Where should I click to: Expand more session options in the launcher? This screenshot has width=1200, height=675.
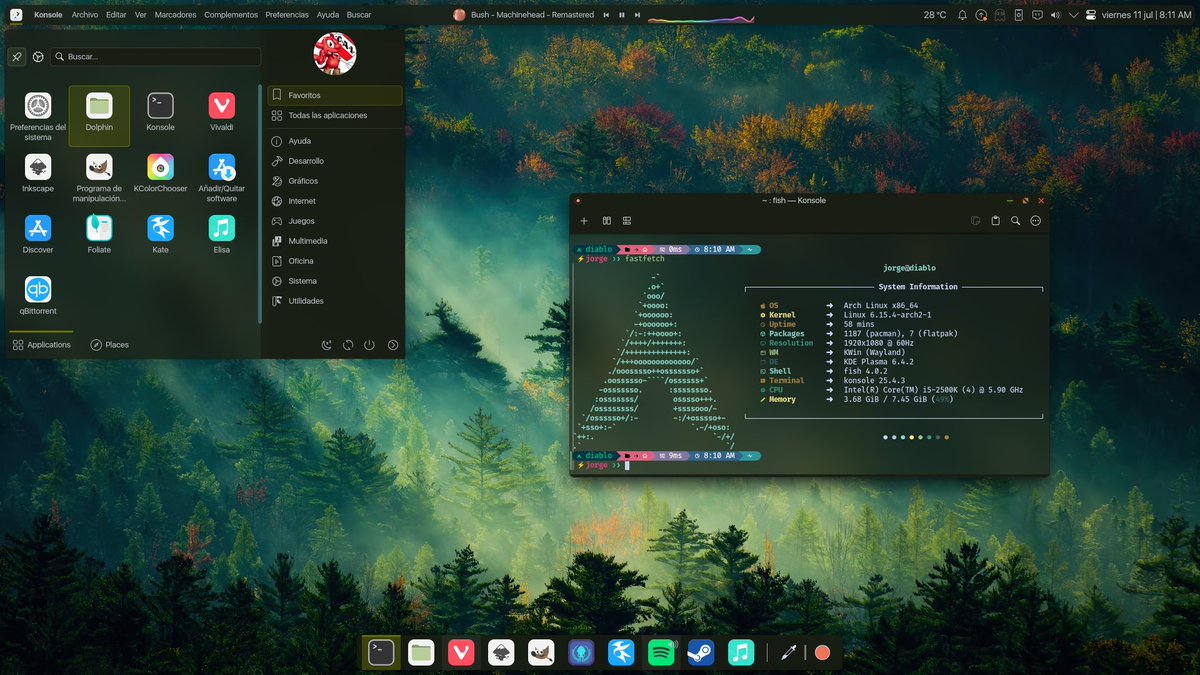tap(391, 344)
